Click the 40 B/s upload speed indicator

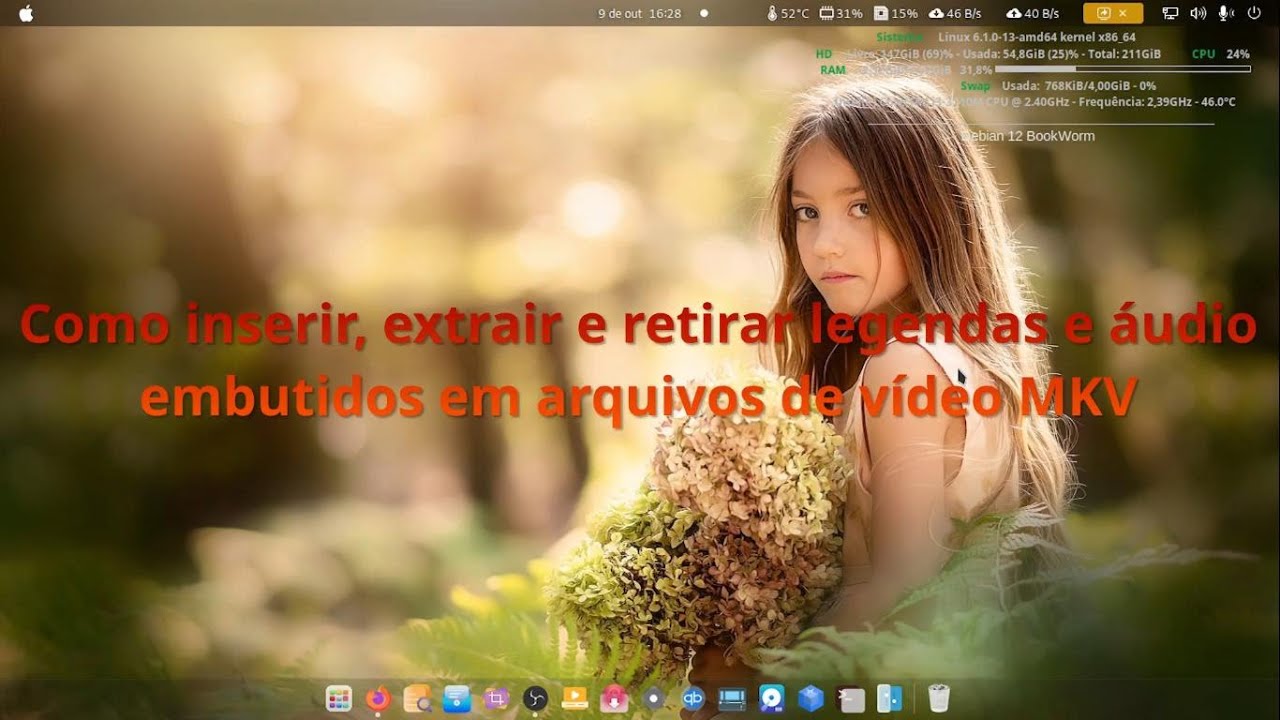click(1033, 13)
